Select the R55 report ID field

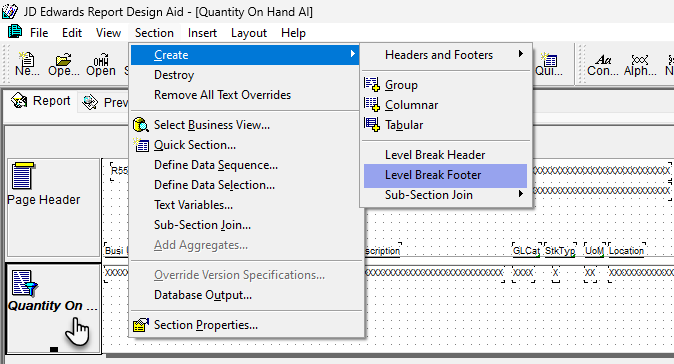click(119, 171)
